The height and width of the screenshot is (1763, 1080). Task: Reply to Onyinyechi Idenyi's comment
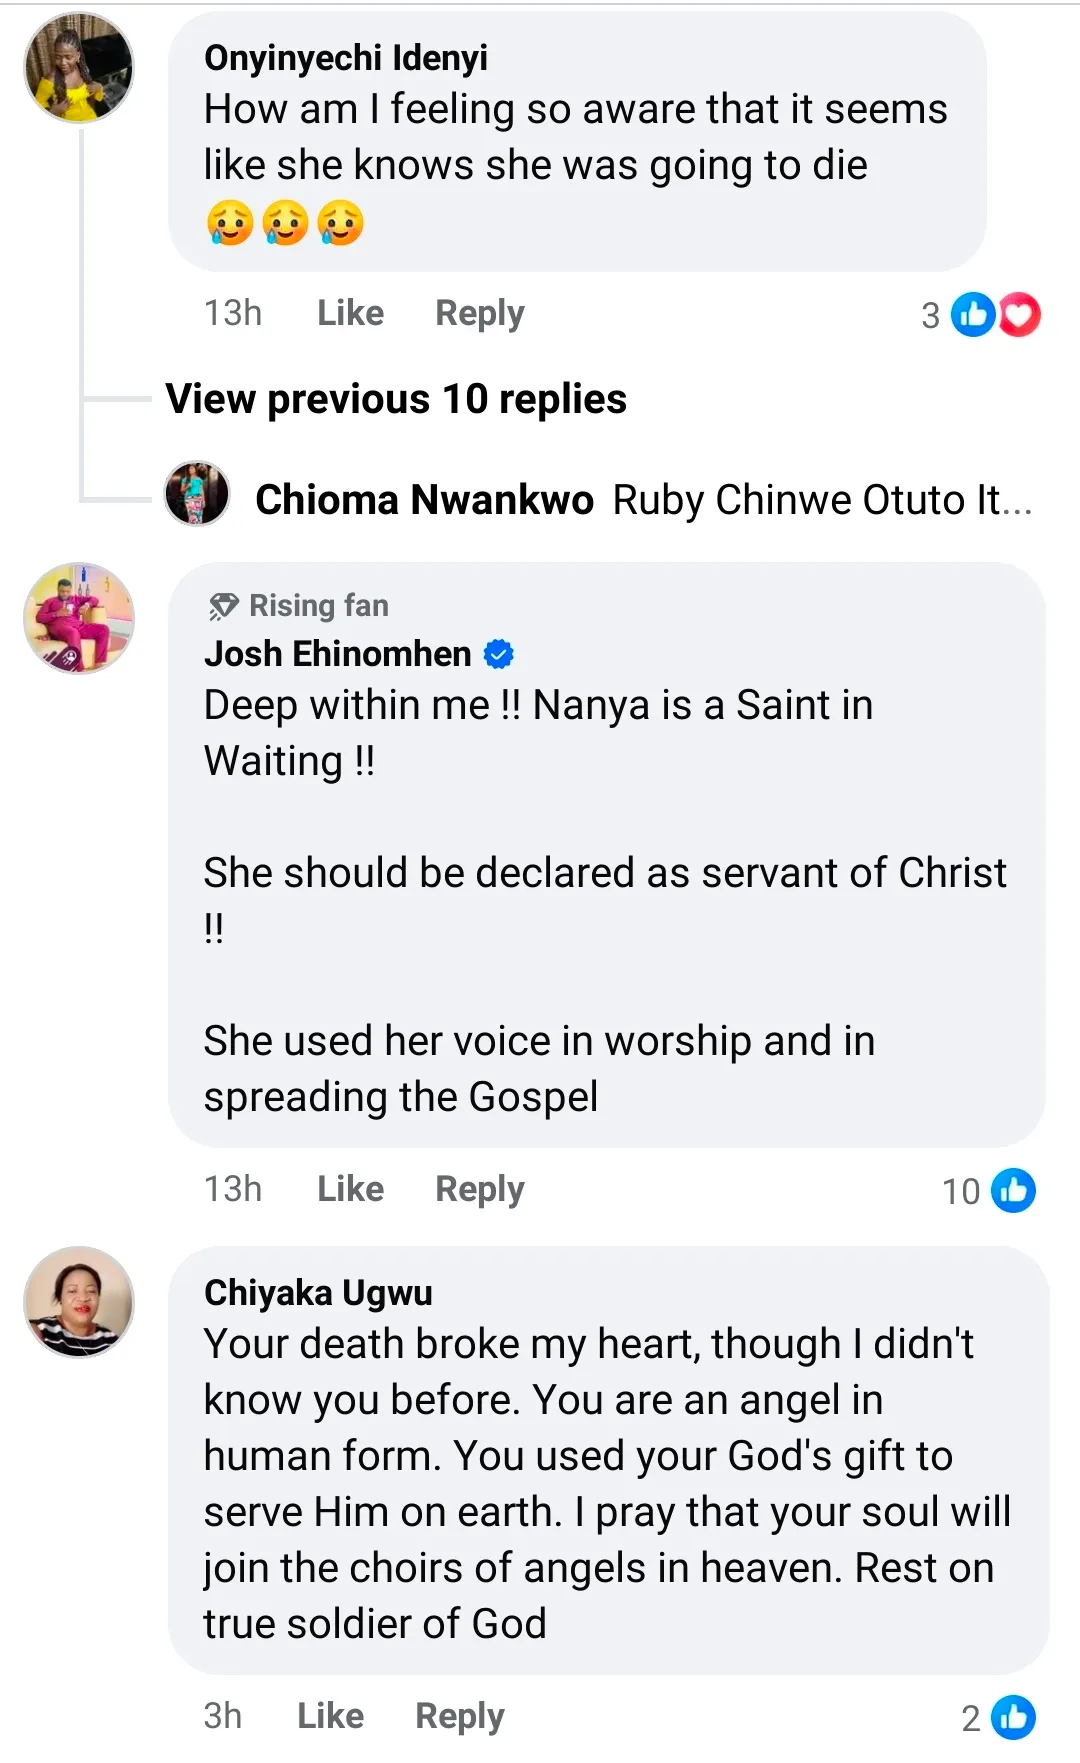479,313
